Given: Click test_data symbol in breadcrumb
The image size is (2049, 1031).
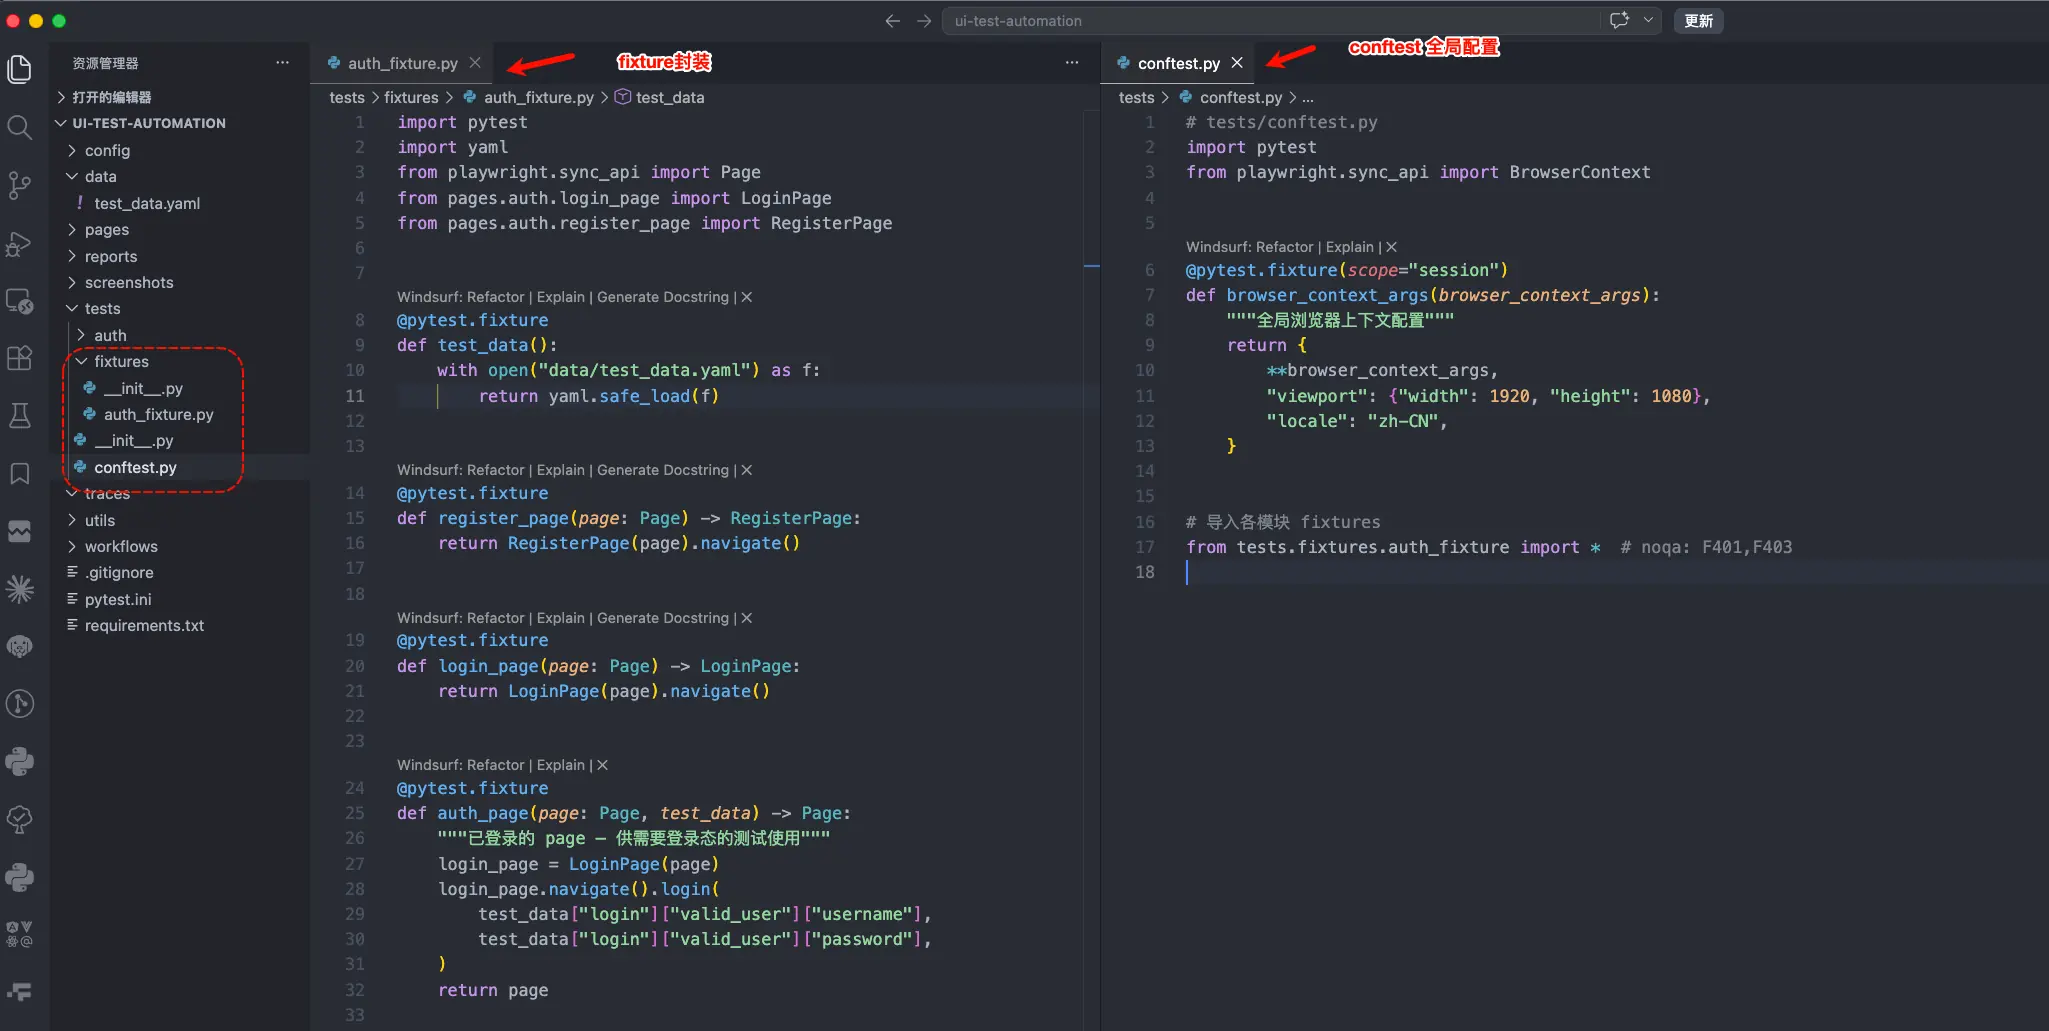Looking at the screenshot, I should (x=670, y=97).
